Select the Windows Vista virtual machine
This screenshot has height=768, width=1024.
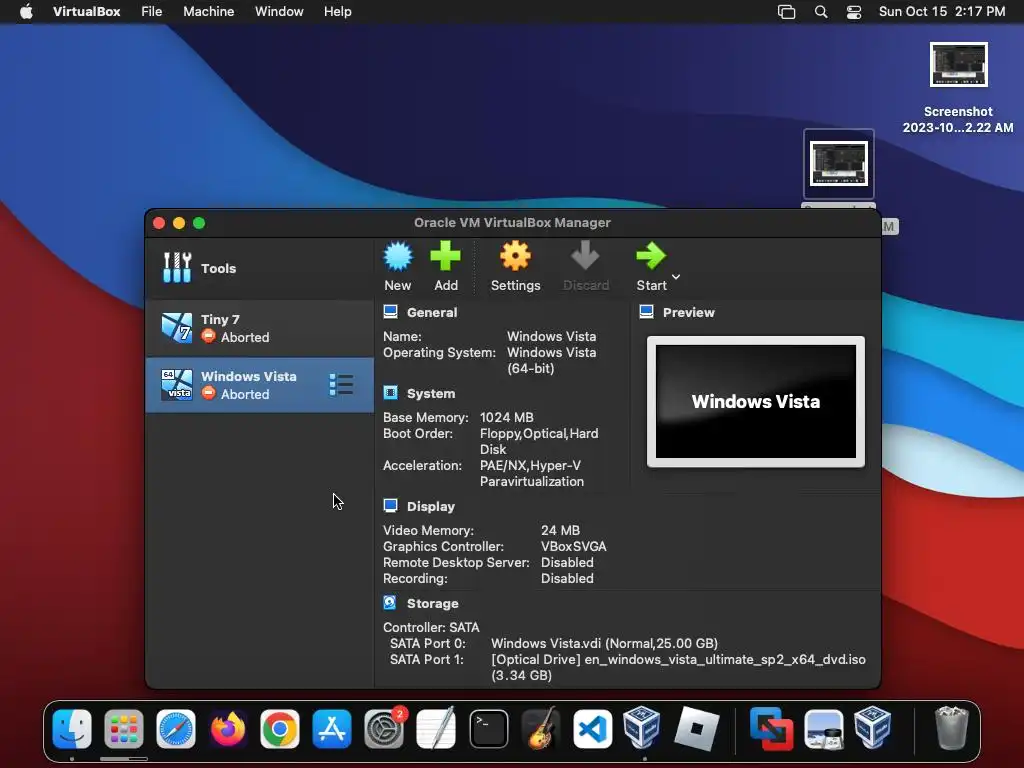click(x=259, y=385)
